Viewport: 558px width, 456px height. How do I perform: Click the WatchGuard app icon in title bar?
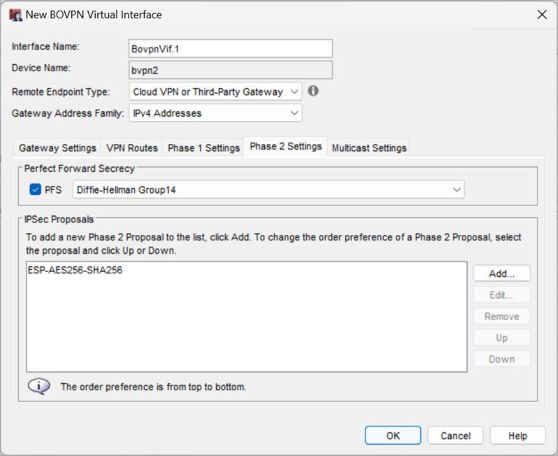(15, 15)
